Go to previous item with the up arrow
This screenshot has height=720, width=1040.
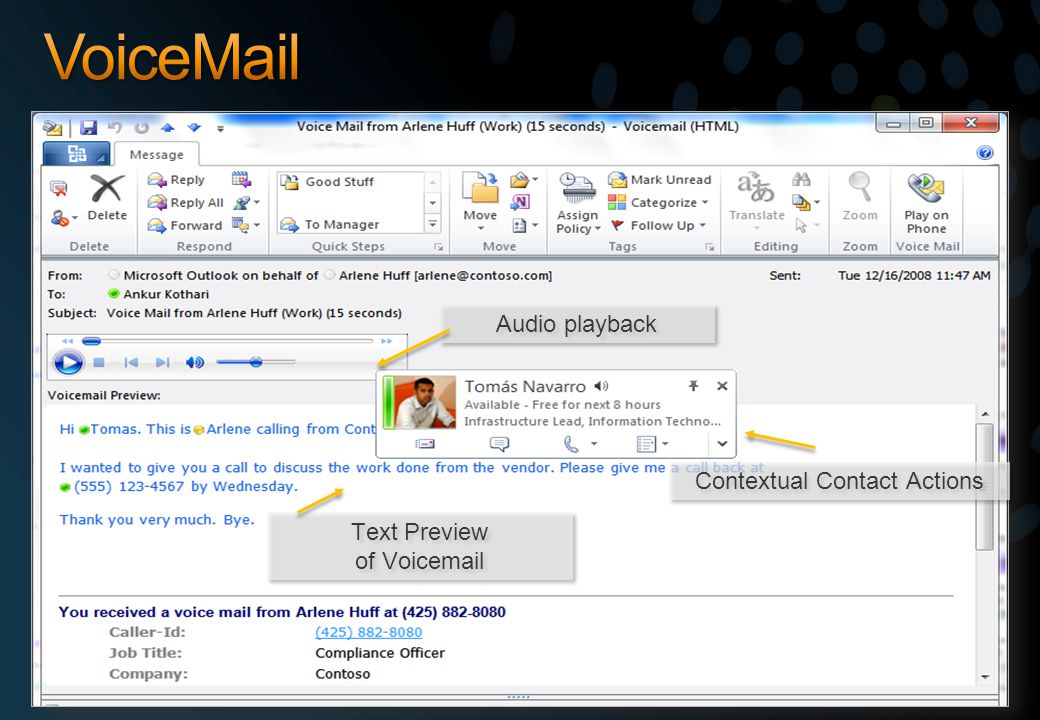click(x=167, y=127)
